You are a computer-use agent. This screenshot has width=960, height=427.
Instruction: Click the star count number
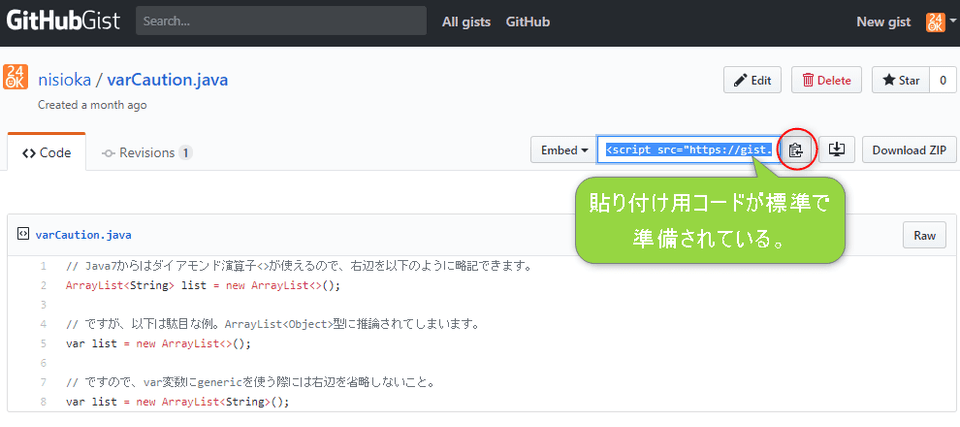click(x=942, y=81)
